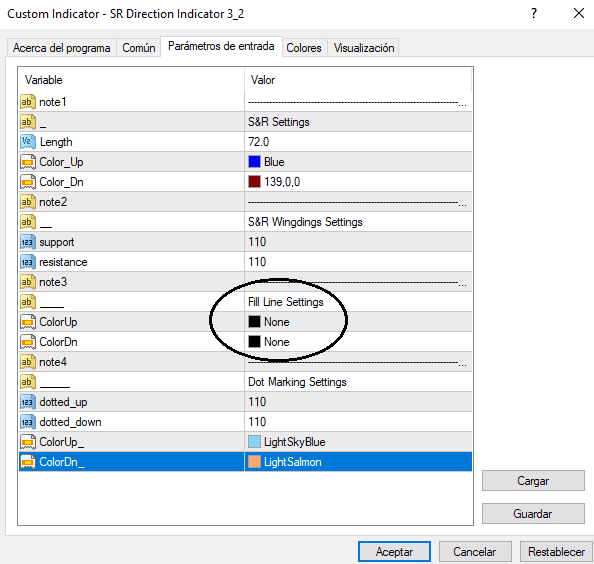The height and width of the screenshot is (564, 594).
Task: Click the string icon beside note1
Action: [28, 102]
